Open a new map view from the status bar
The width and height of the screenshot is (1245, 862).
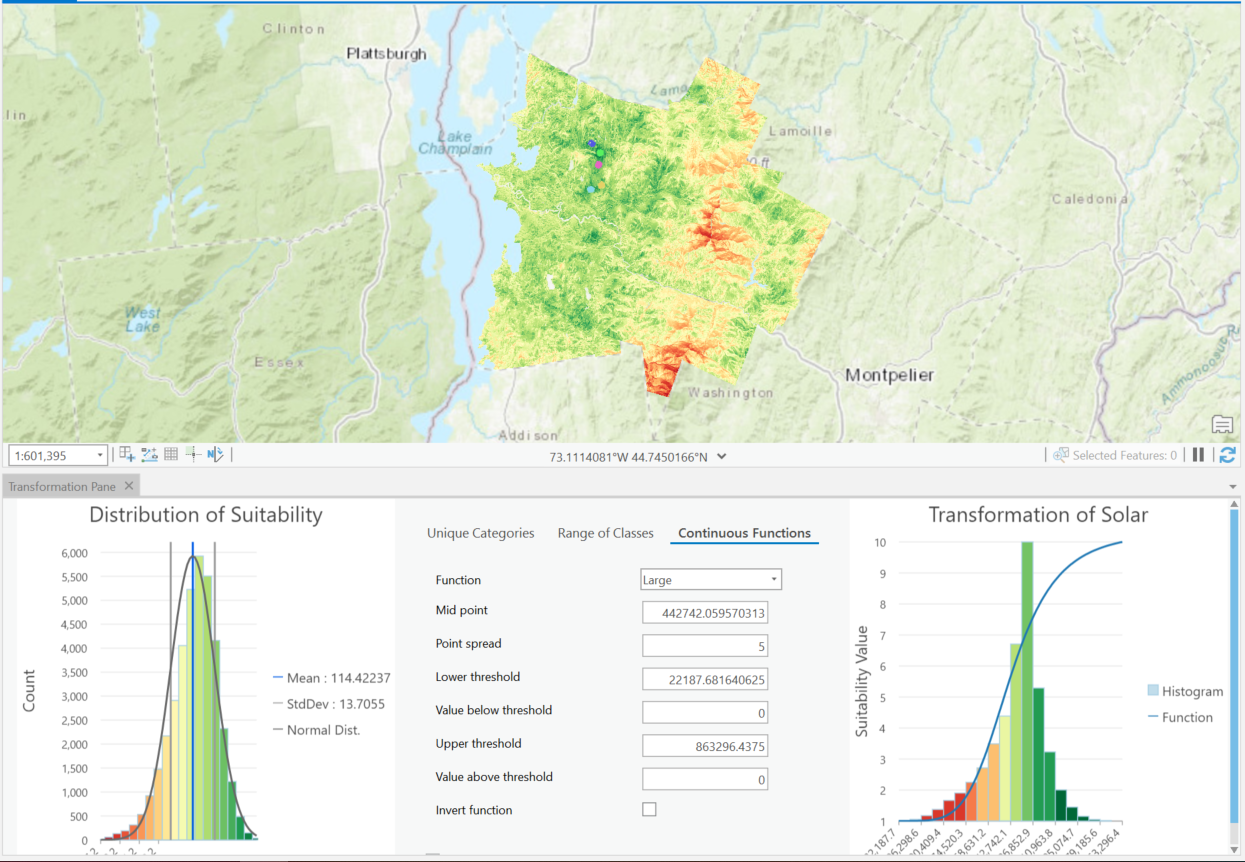pos(126,455)
